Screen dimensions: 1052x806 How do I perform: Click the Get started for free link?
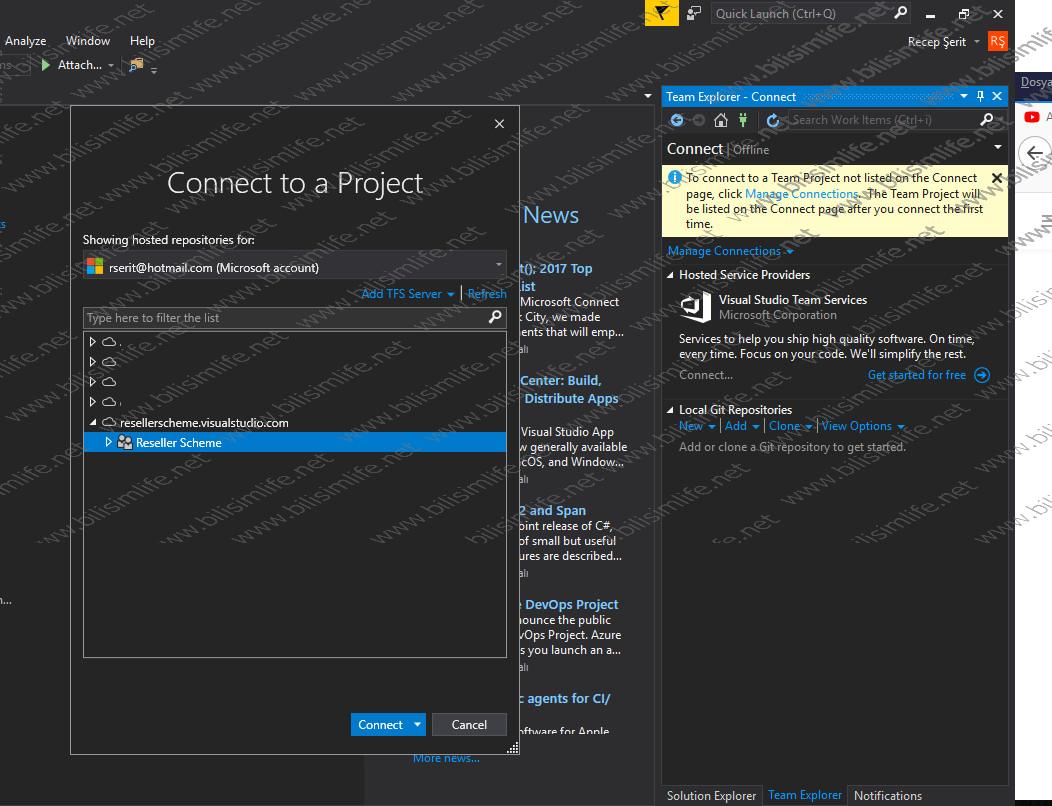pos(916,375)
